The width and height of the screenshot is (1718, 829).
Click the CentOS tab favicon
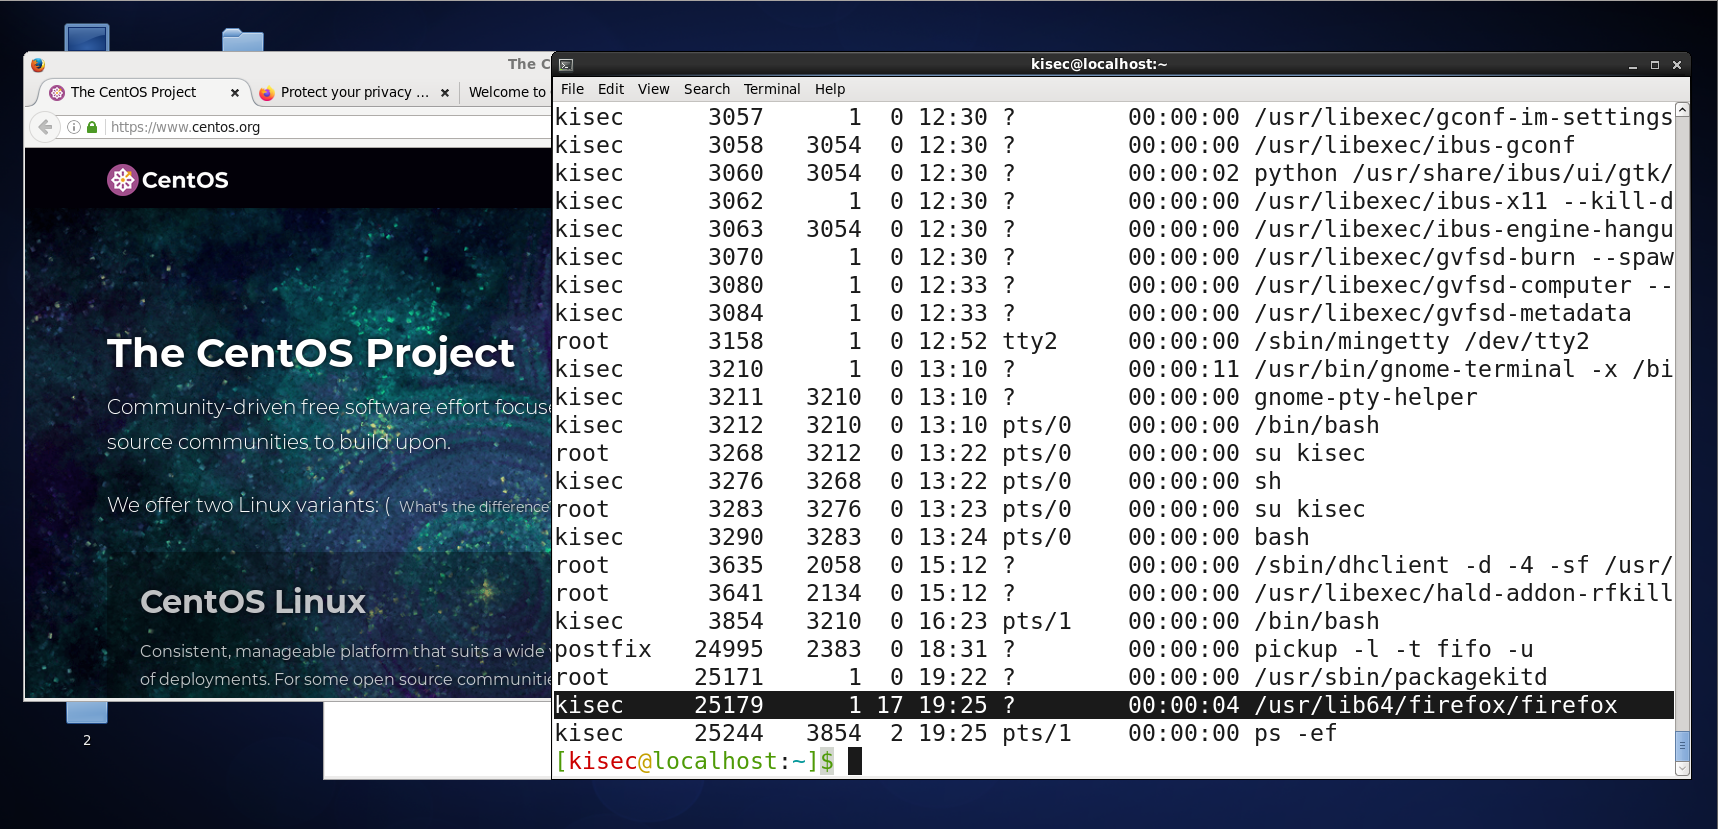57,92
